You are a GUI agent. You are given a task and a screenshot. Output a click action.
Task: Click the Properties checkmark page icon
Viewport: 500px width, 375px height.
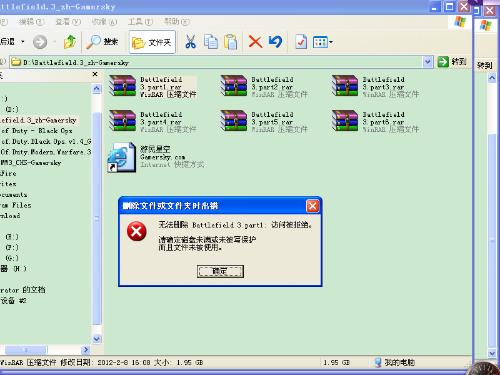(301, 42)
